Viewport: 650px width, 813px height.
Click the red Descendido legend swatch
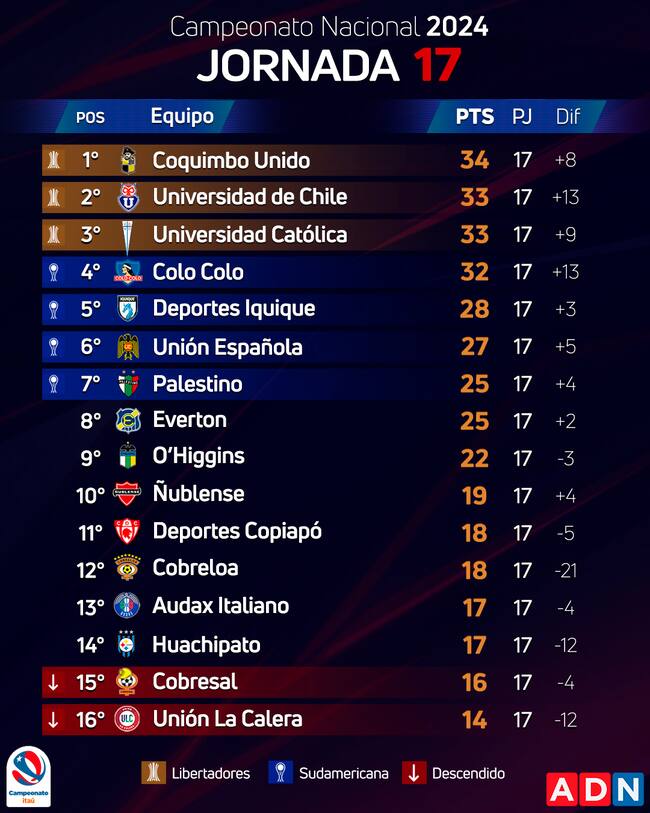click(414, 773)
